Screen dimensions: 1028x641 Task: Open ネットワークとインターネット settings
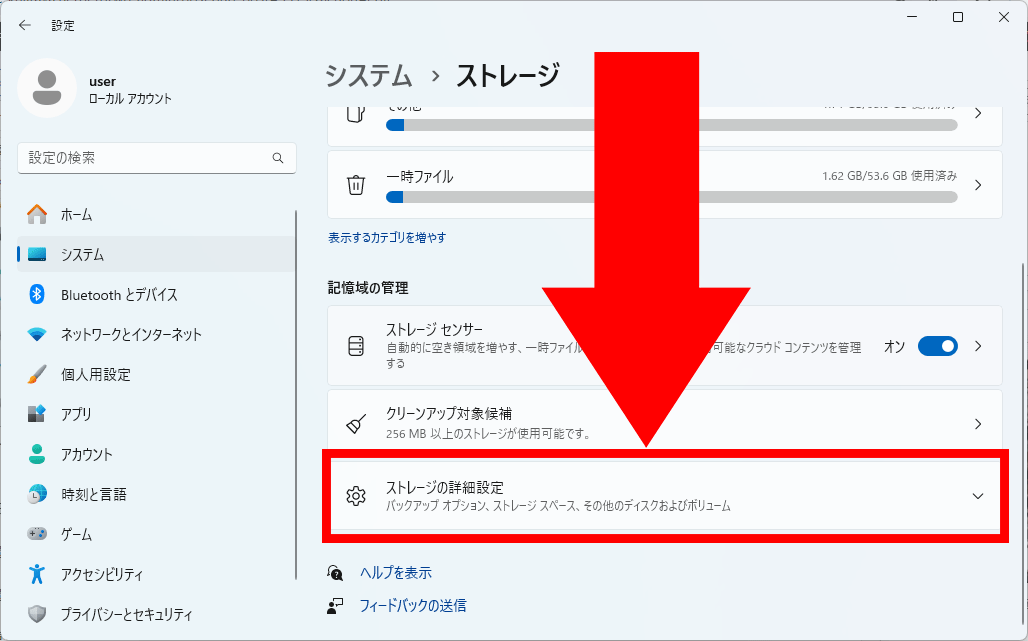131,334
